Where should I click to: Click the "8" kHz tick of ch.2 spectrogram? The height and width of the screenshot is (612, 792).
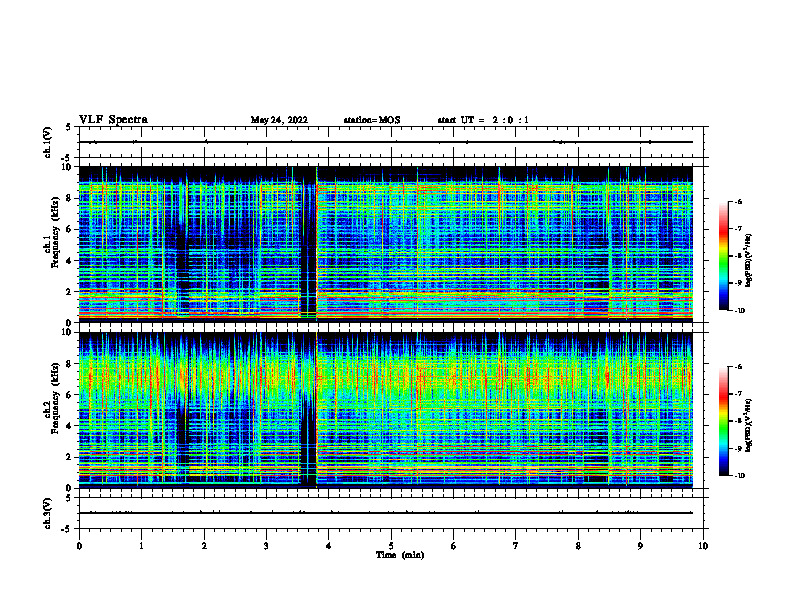point(70,364)
